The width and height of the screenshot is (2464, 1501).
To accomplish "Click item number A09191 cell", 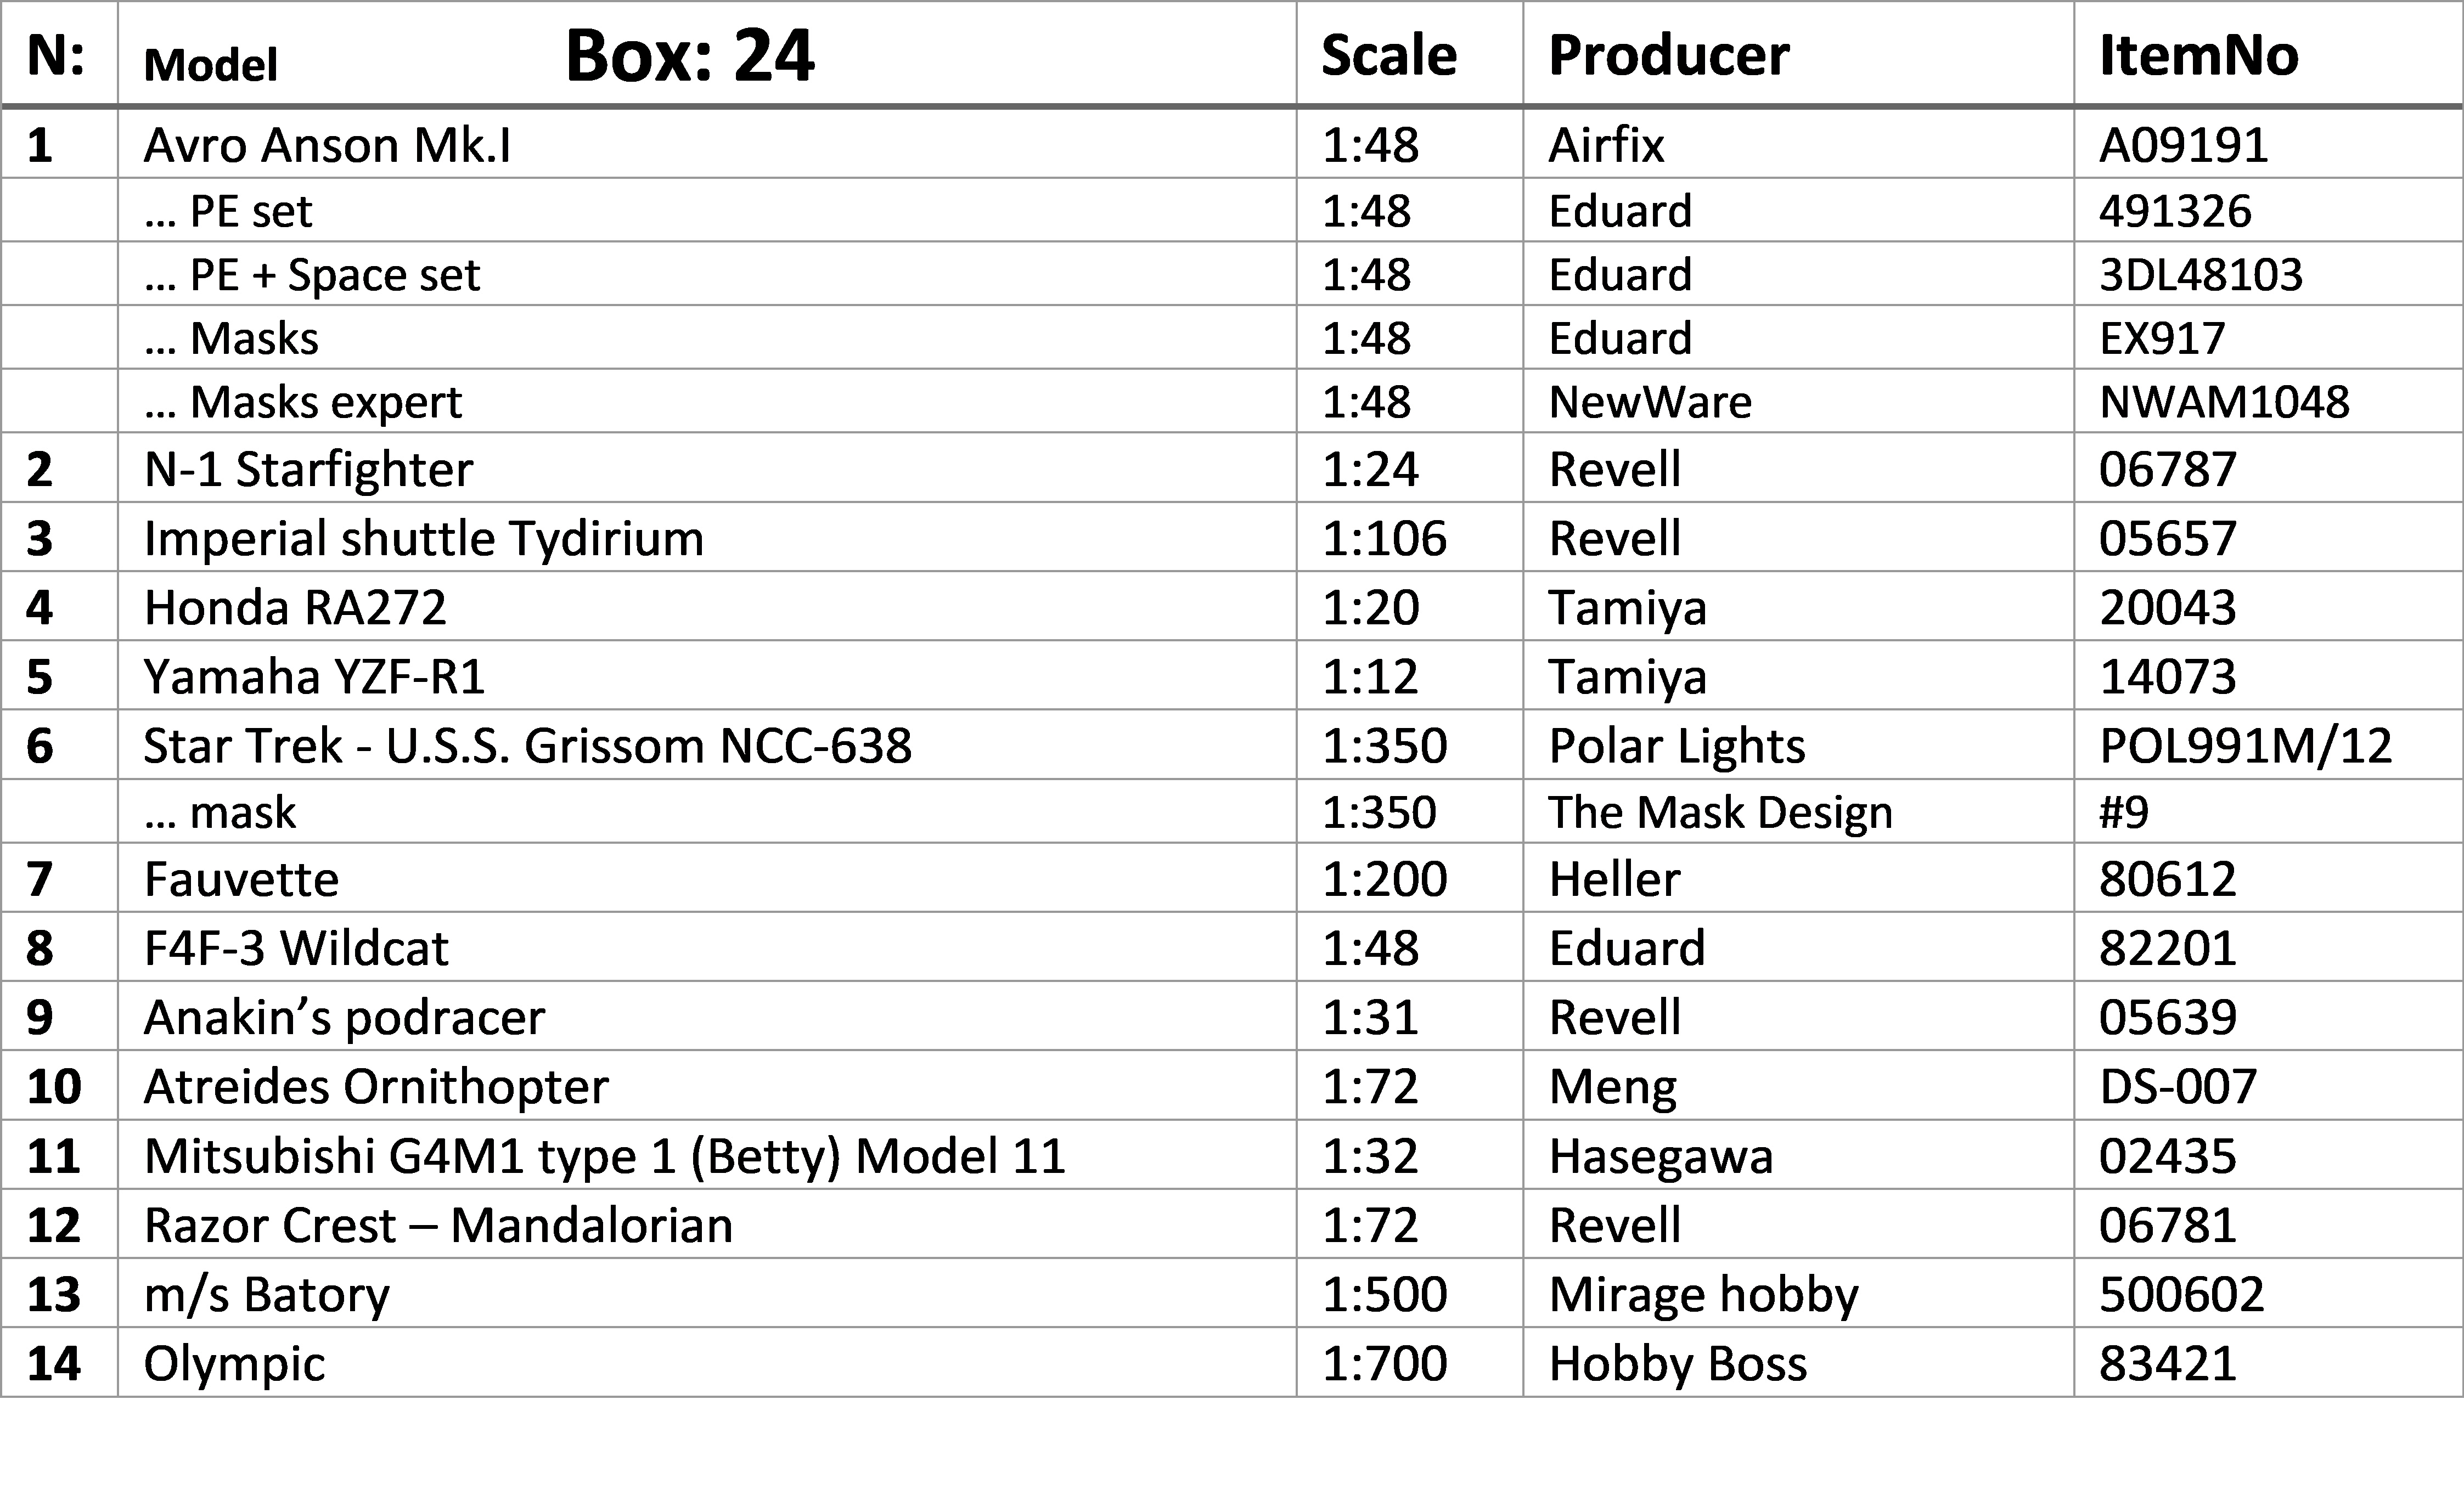I will click(x=2268, y=144).
